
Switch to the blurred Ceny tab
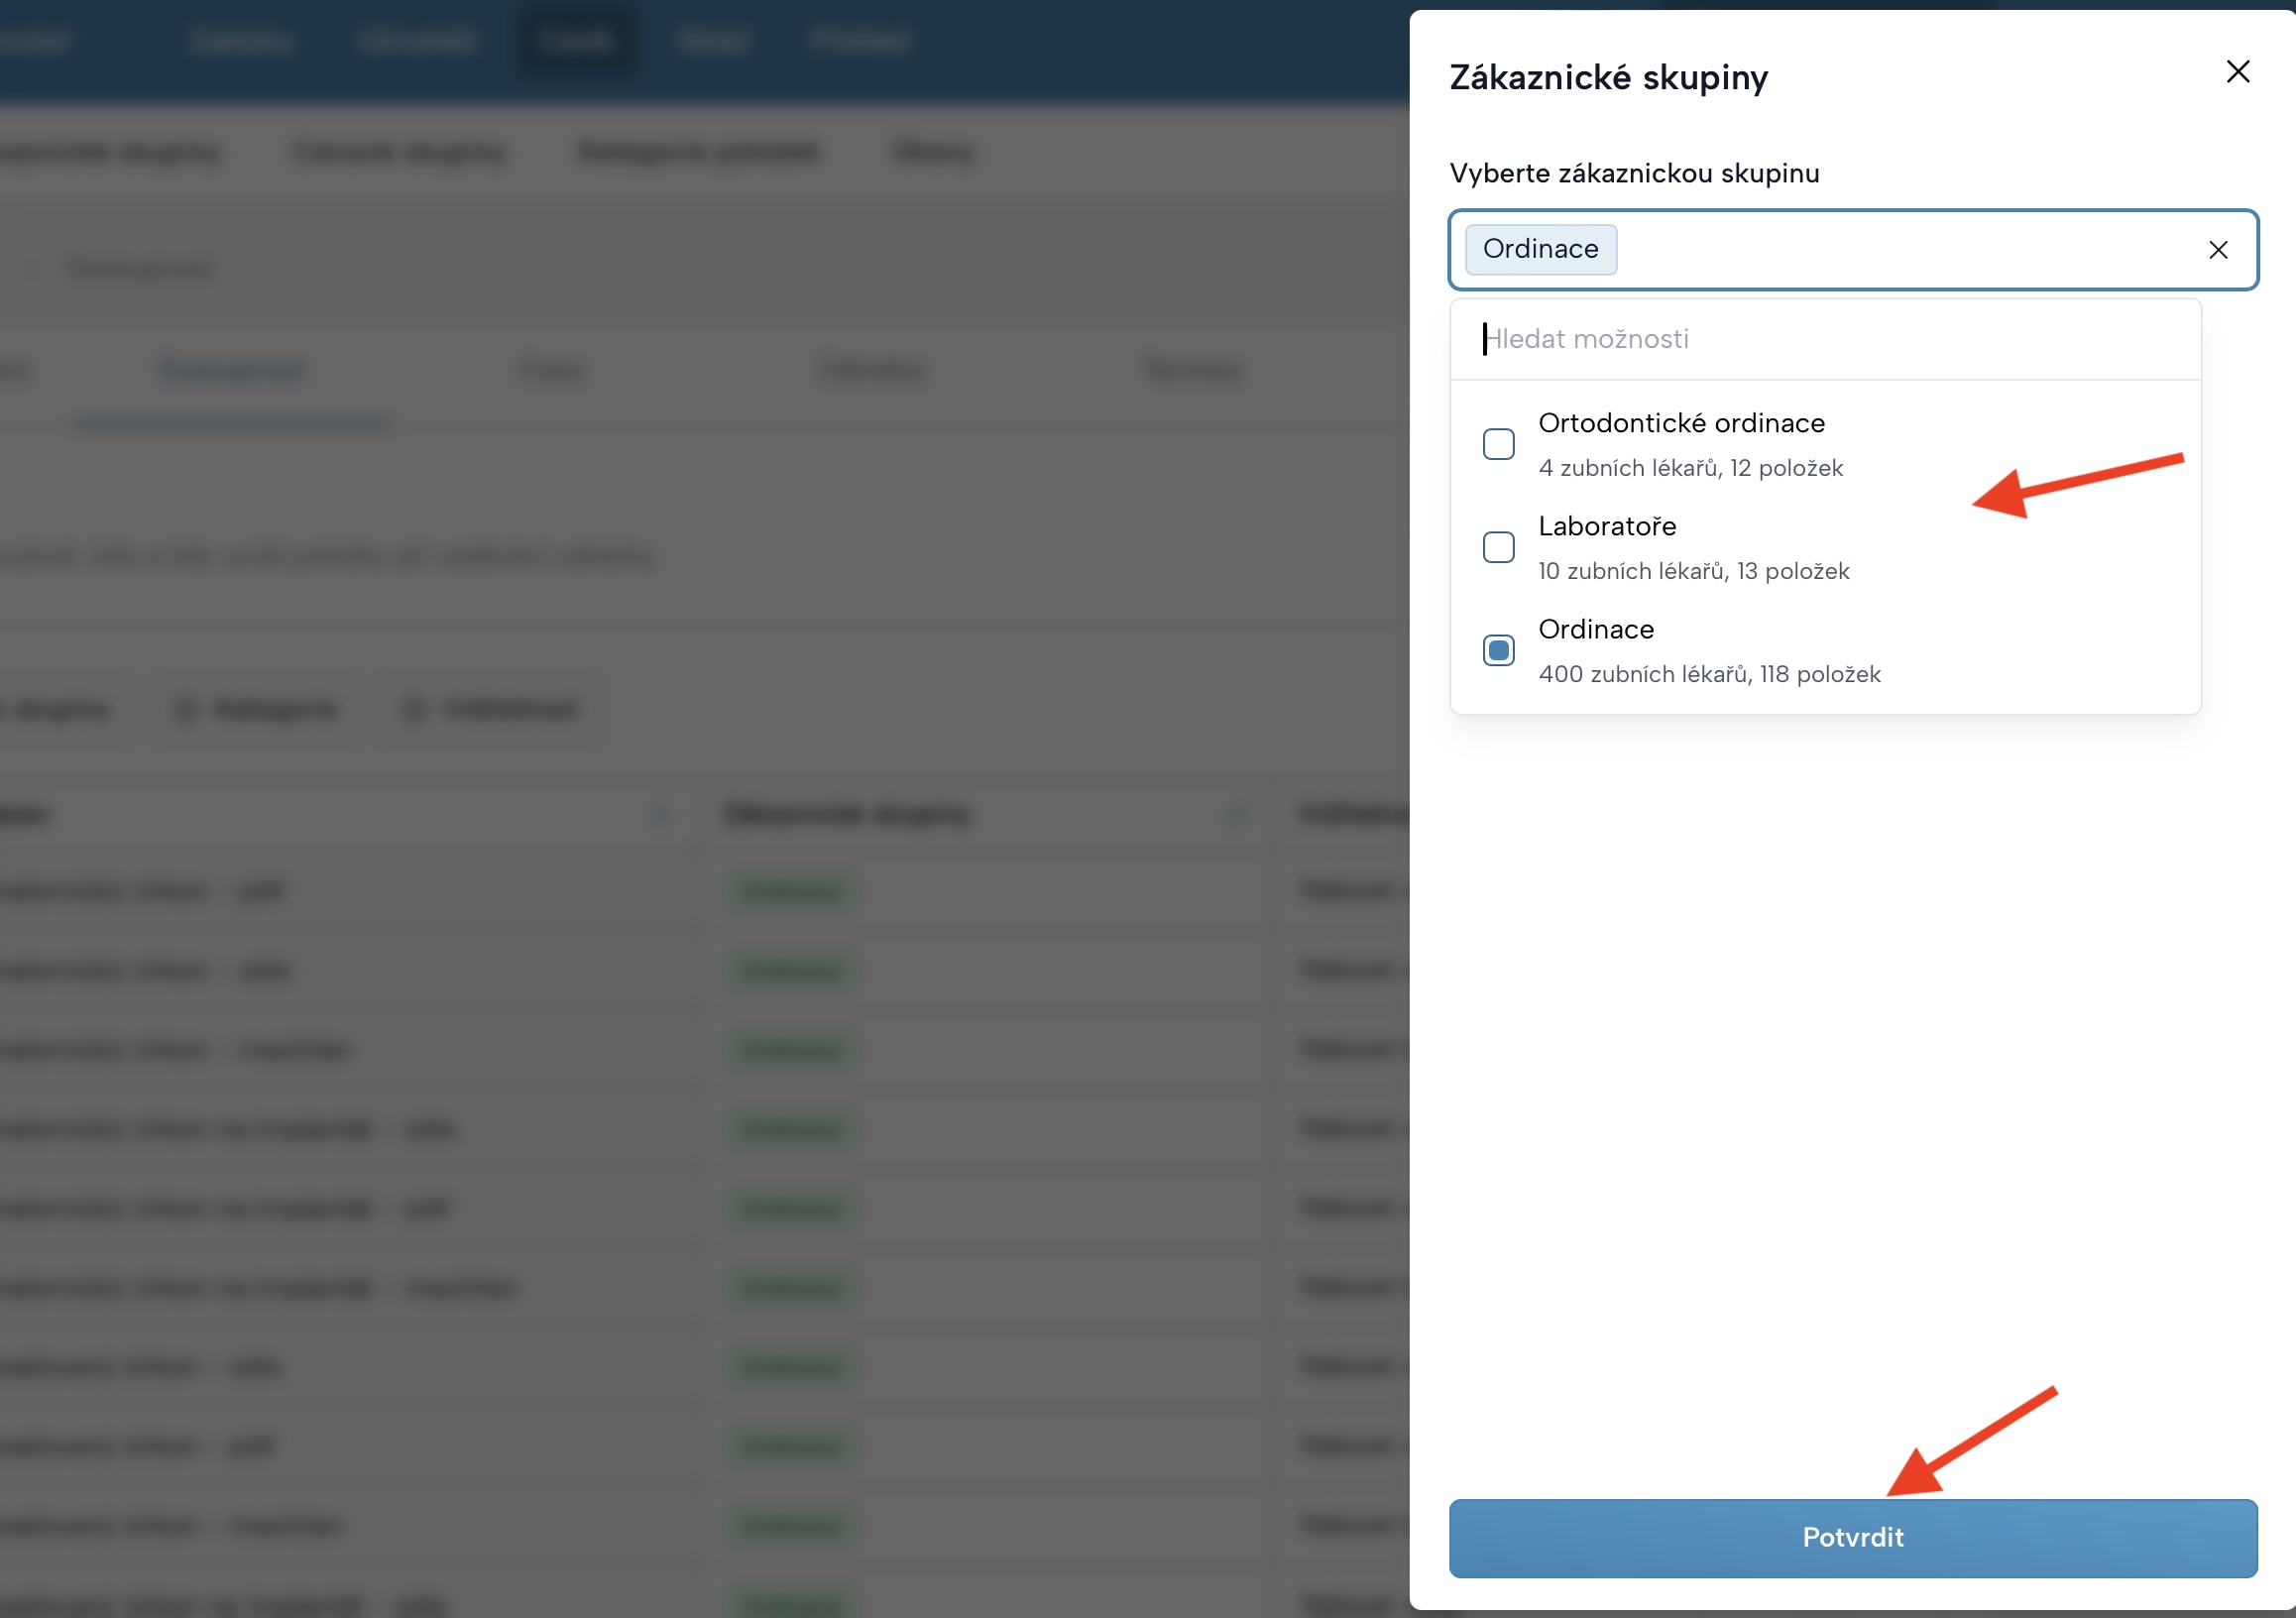pyautogui.click(x=551, y=370)
